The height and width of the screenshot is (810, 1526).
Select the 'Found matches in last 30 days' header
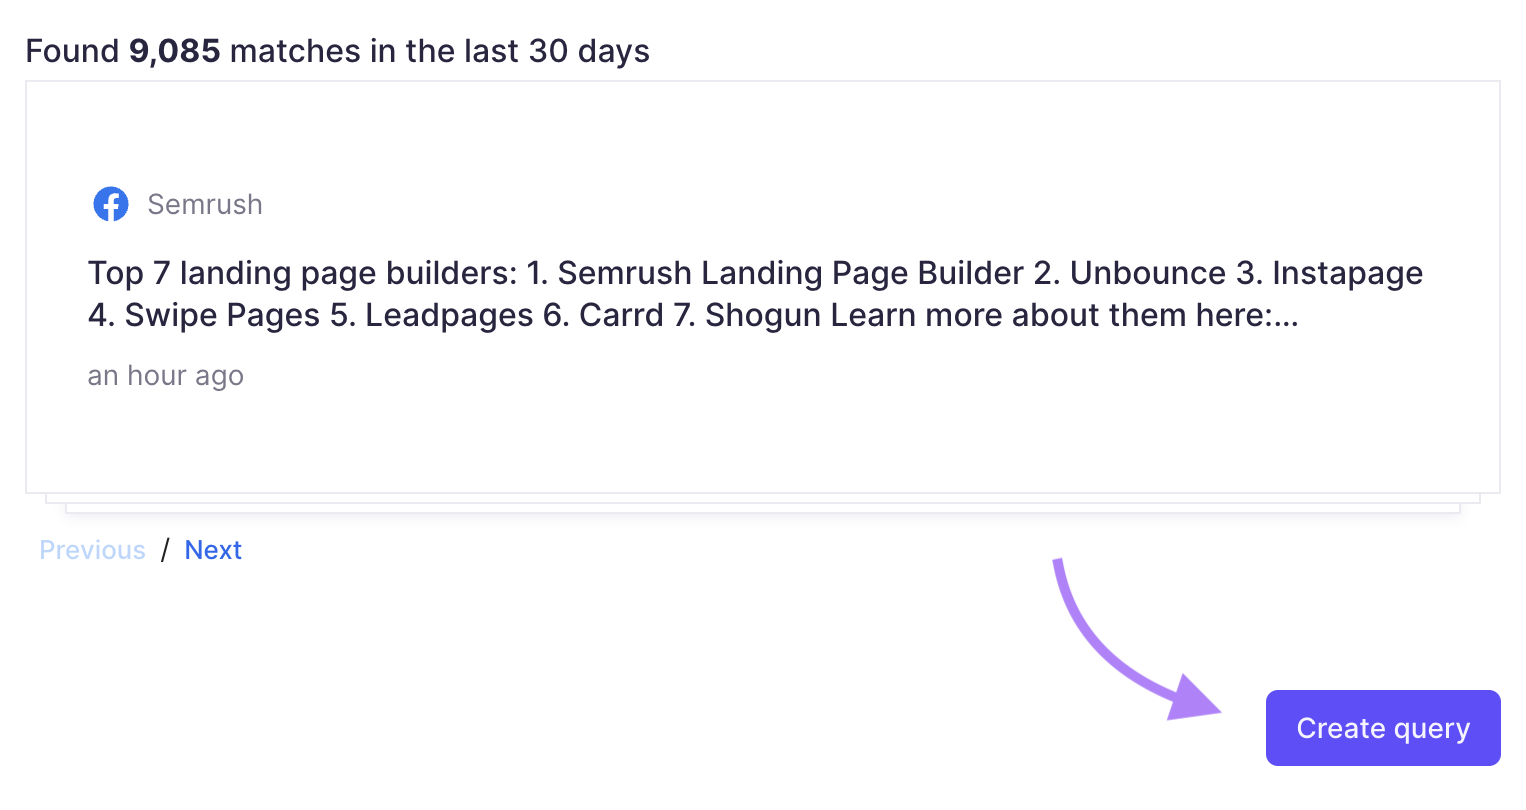(x=338, y=50)
